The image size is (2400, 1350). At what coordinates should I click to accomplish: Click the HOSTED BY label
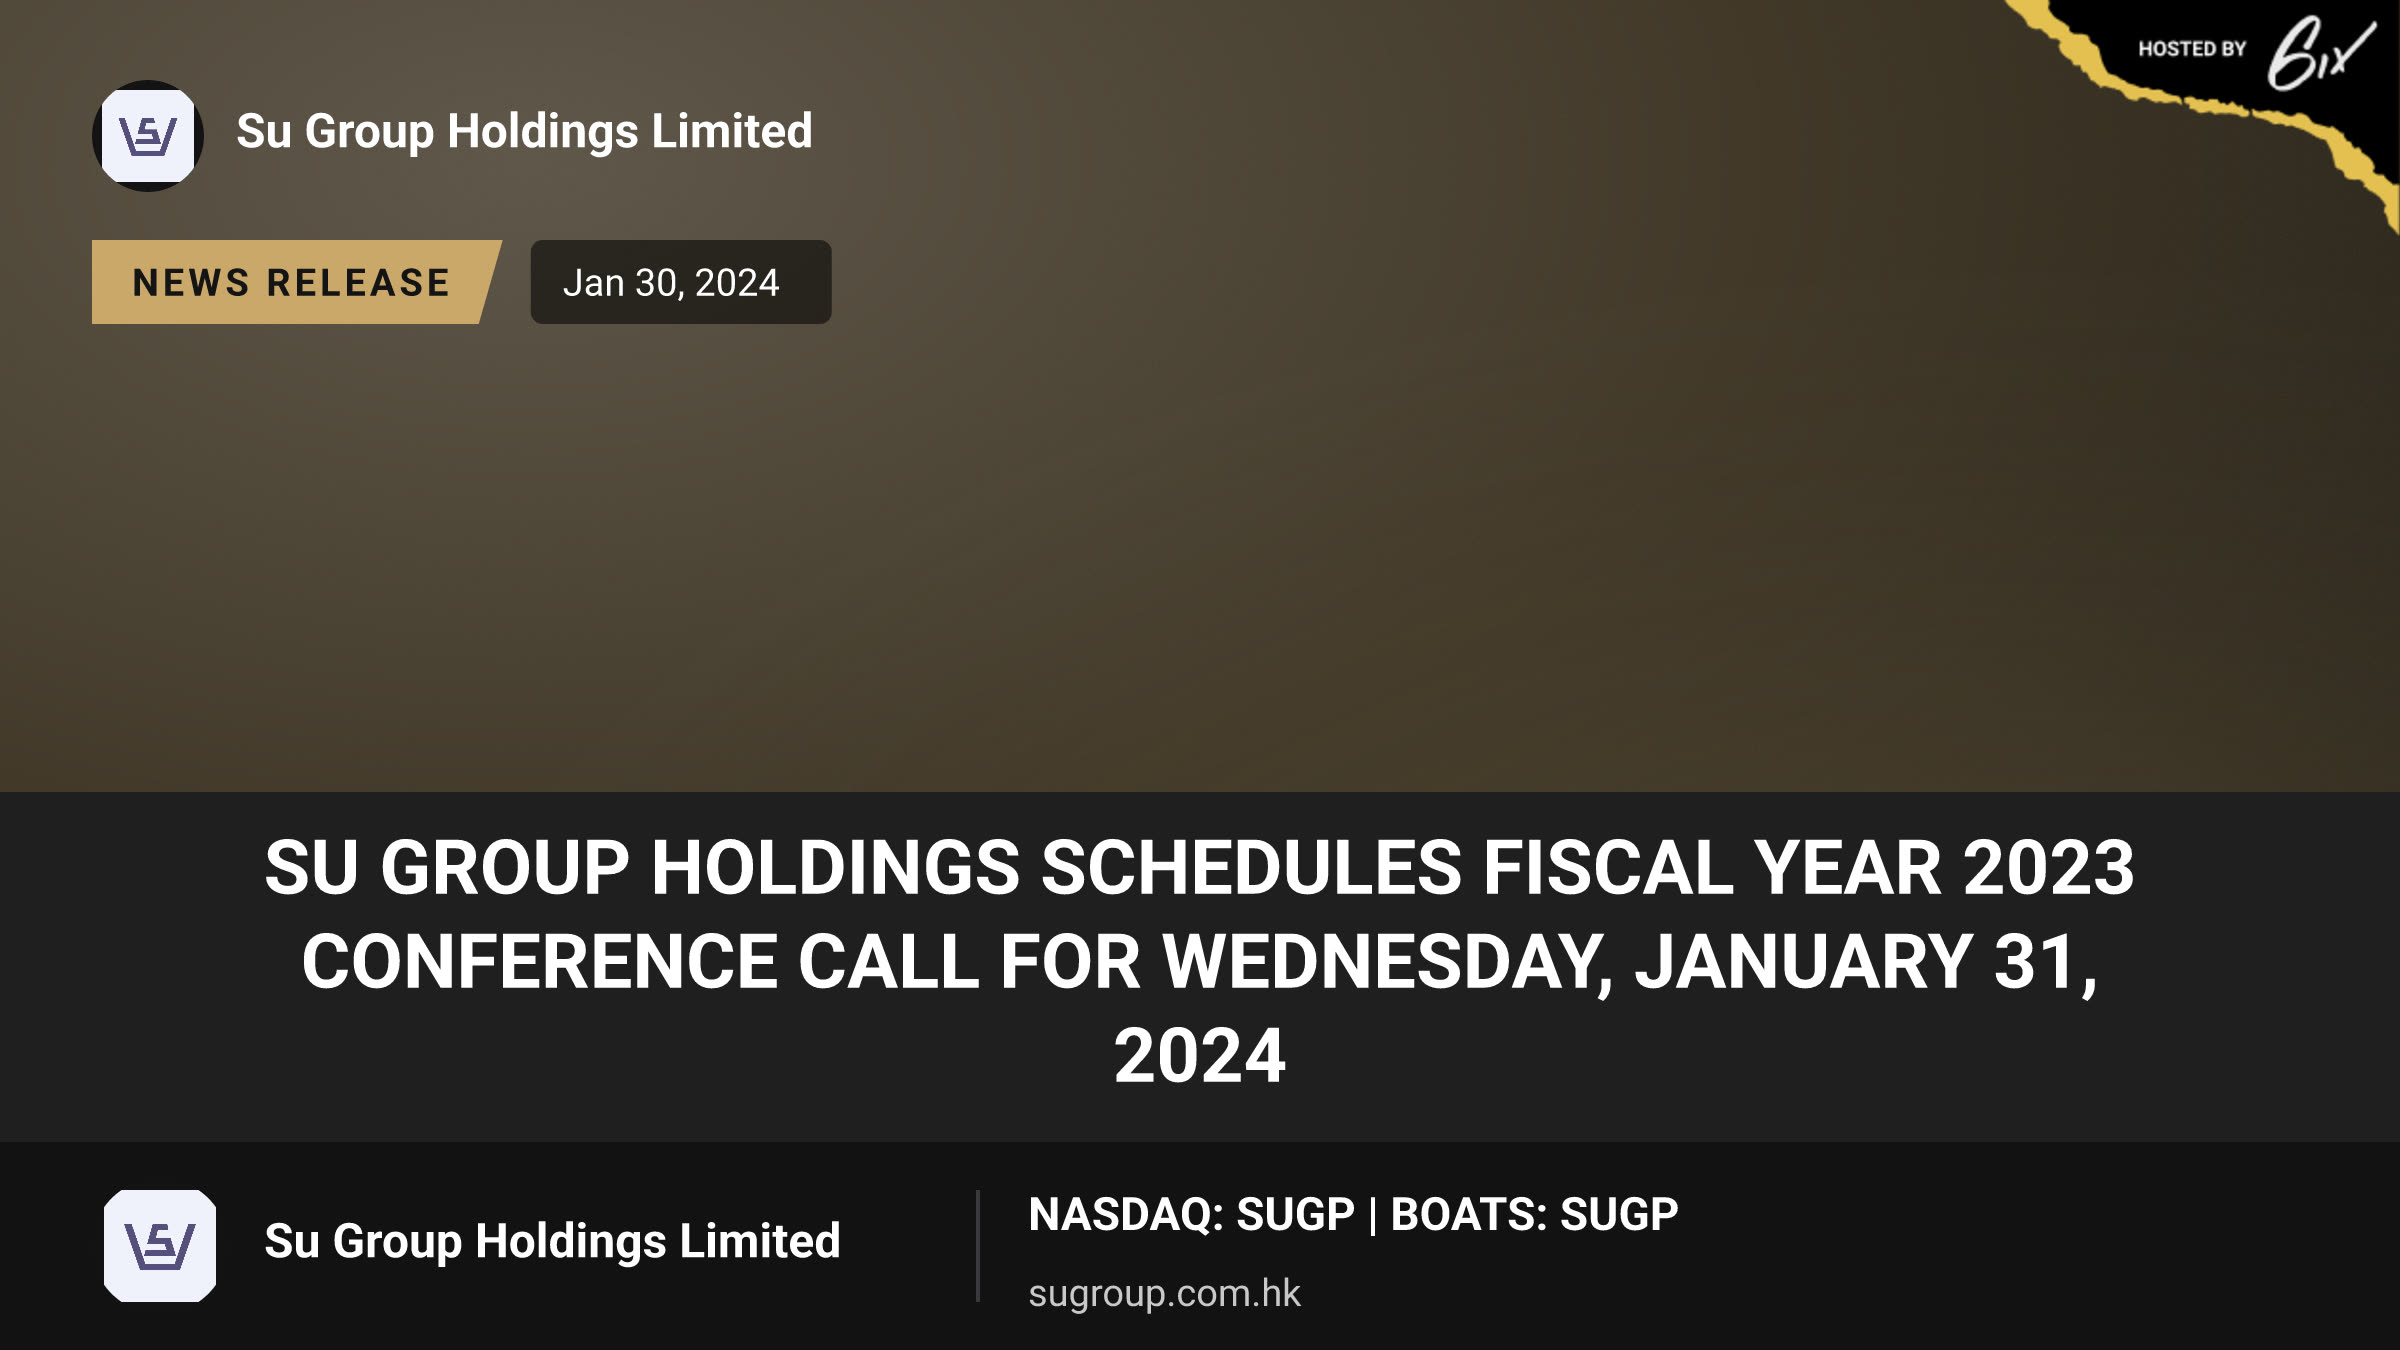coord(2192,49)
